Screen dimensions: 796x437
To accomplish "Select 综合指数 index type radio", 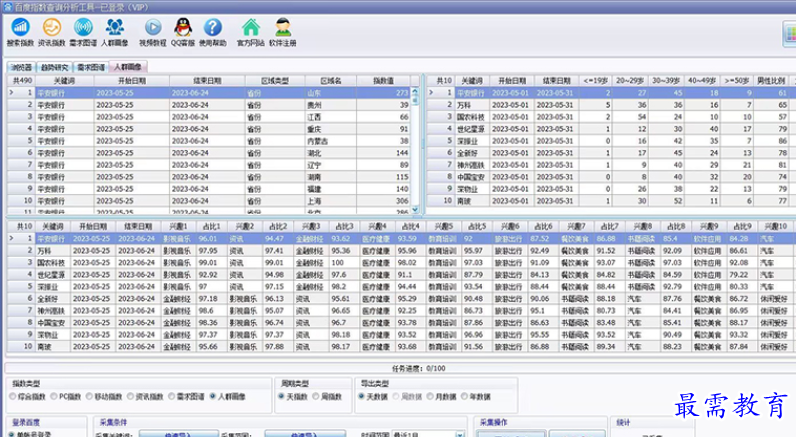I will [27, 396].
